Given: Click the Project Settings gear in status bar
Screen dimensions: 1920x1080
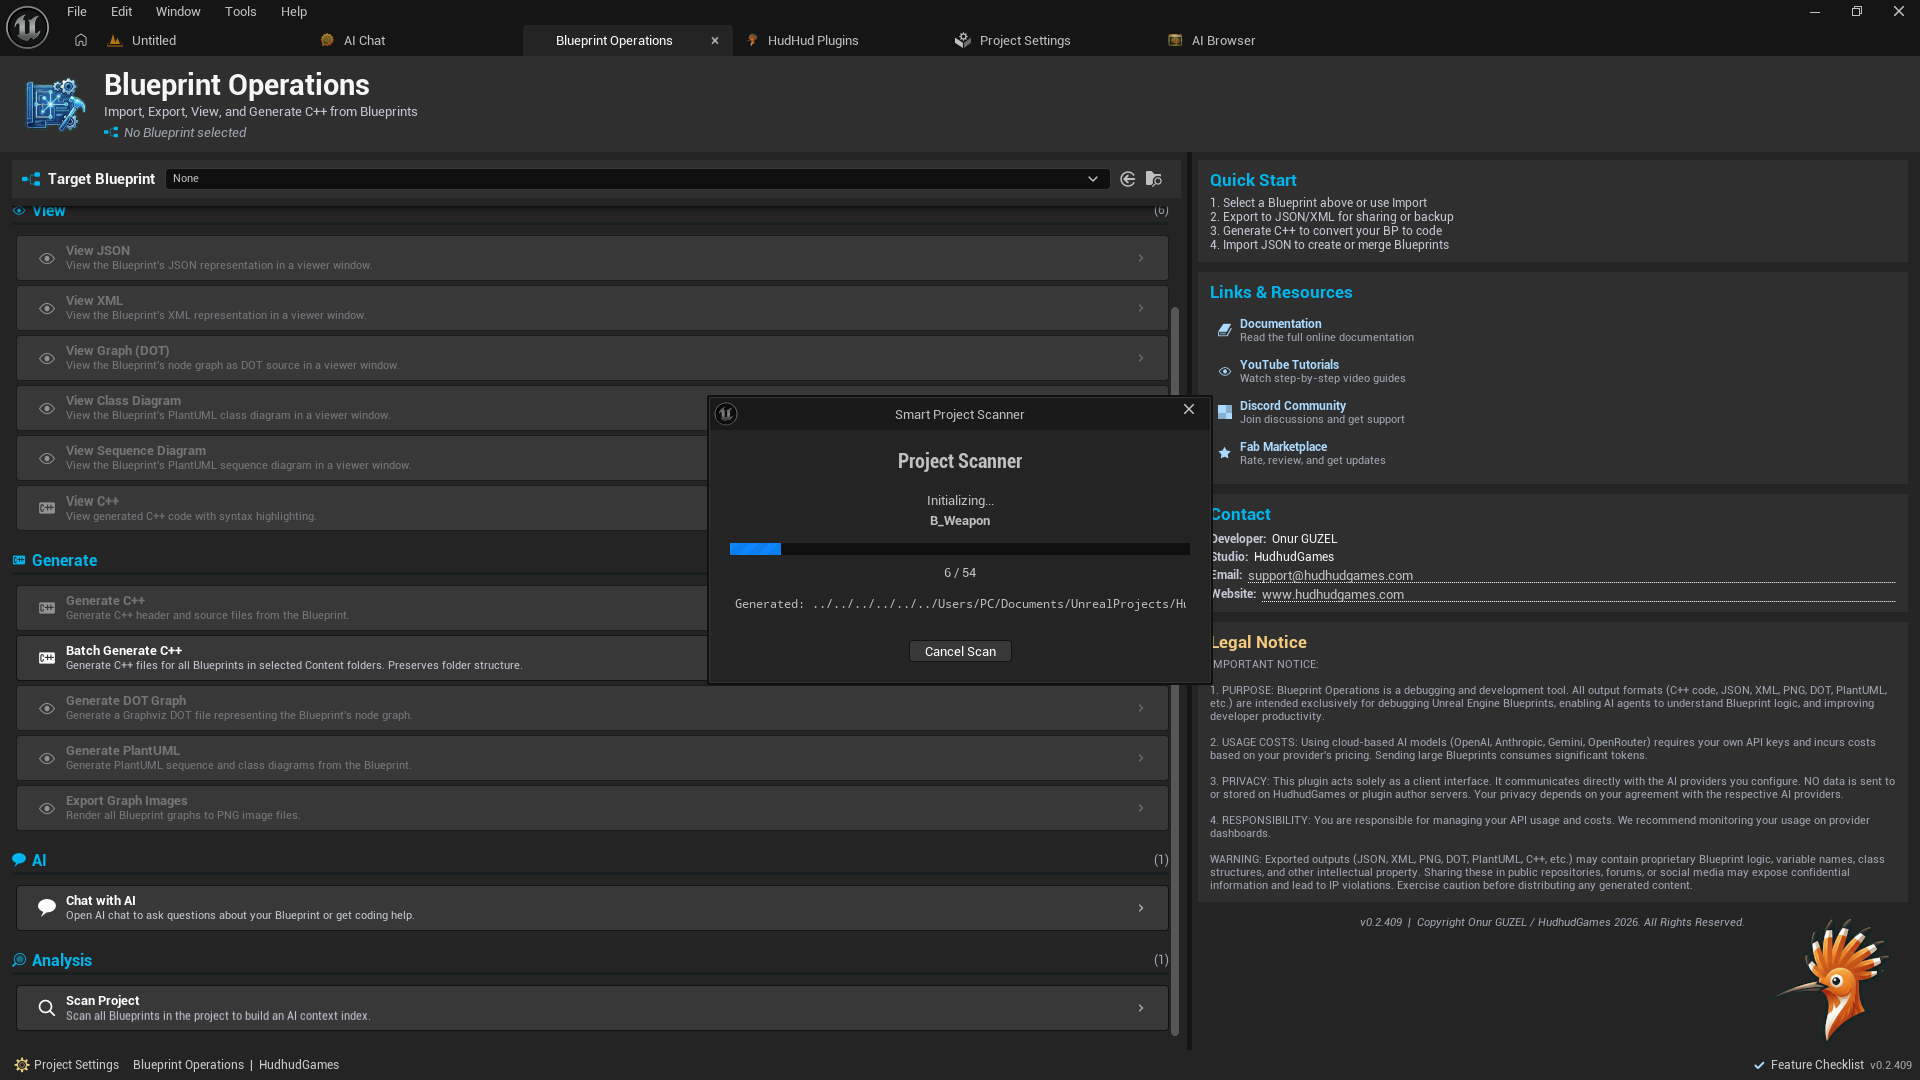Looking at the screenshot, I should coord(22,1065).
